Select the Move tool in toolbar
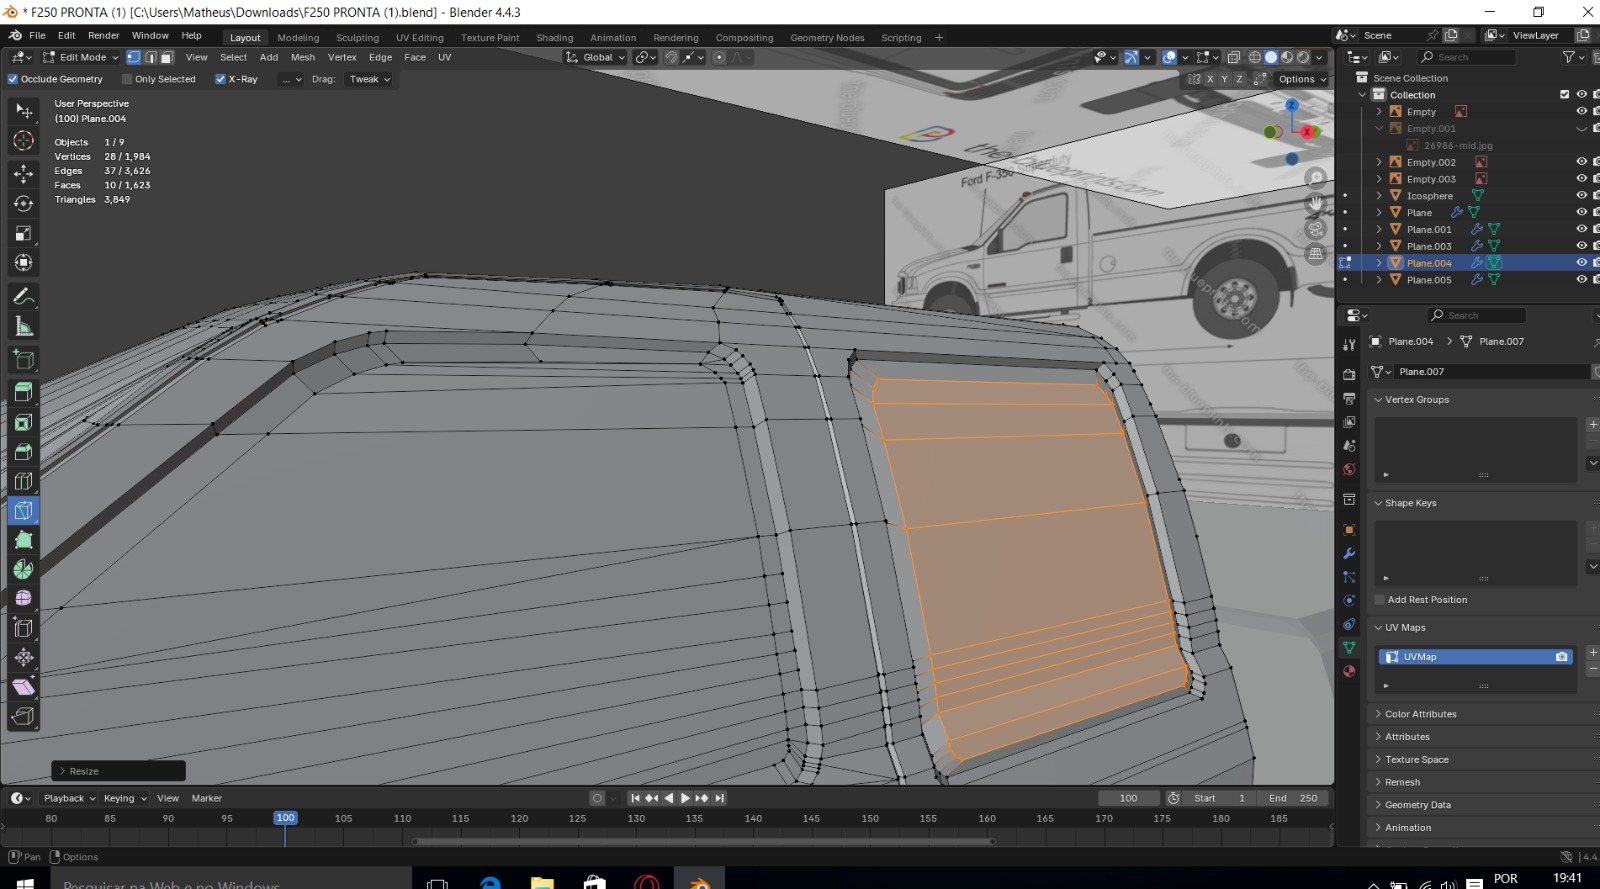The width and height of the screenshot is (1600, 889). click(x=23, y=173)
